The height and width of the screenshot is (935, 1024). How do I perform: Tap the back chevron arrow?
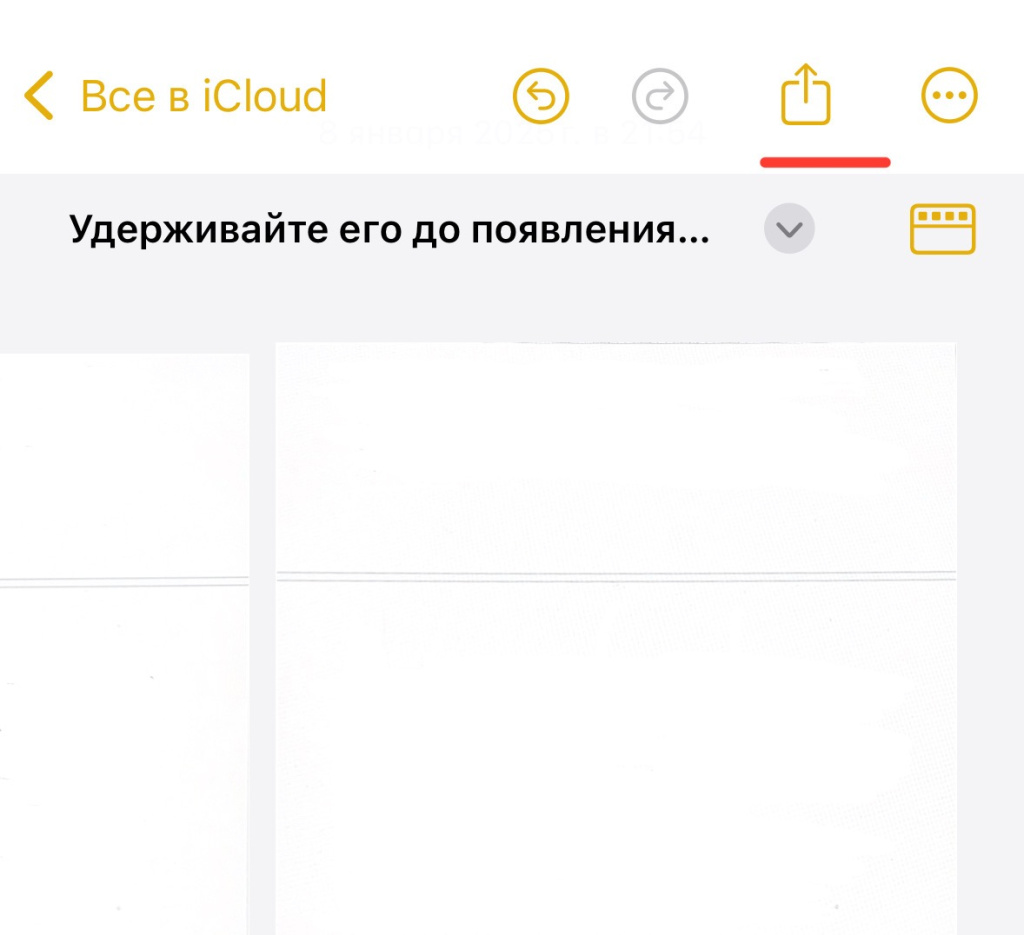pyautogui.click(x=38, y=97)
